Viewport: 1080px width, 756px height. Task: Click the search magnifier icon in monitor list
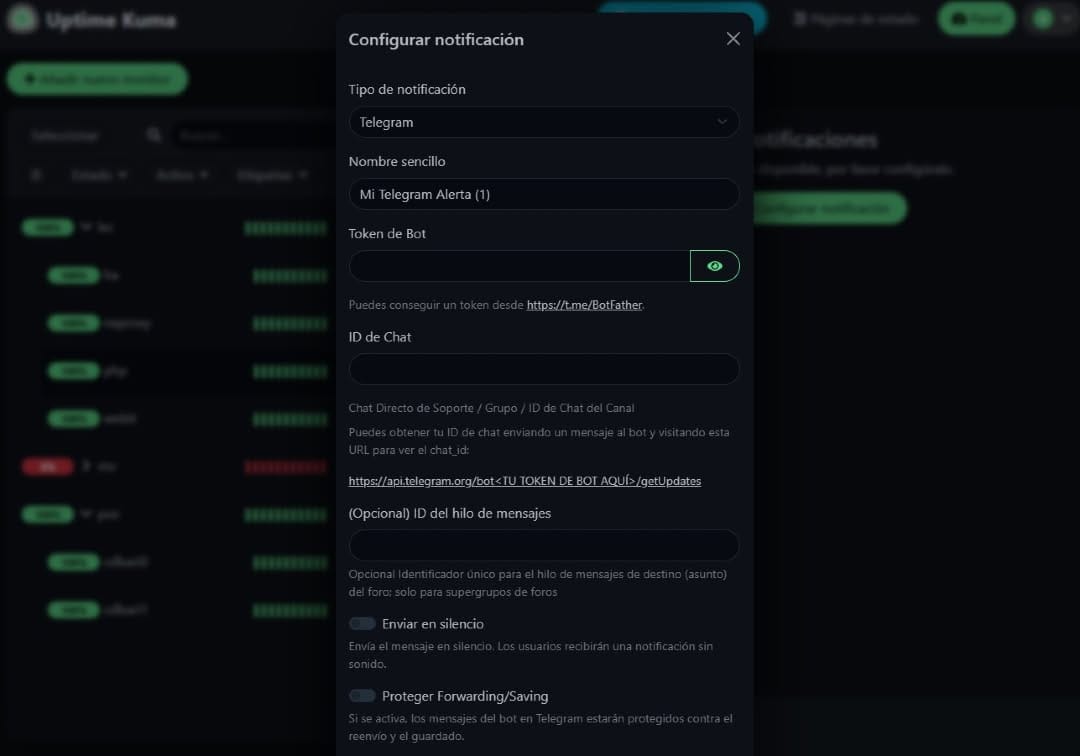point(154,135)
